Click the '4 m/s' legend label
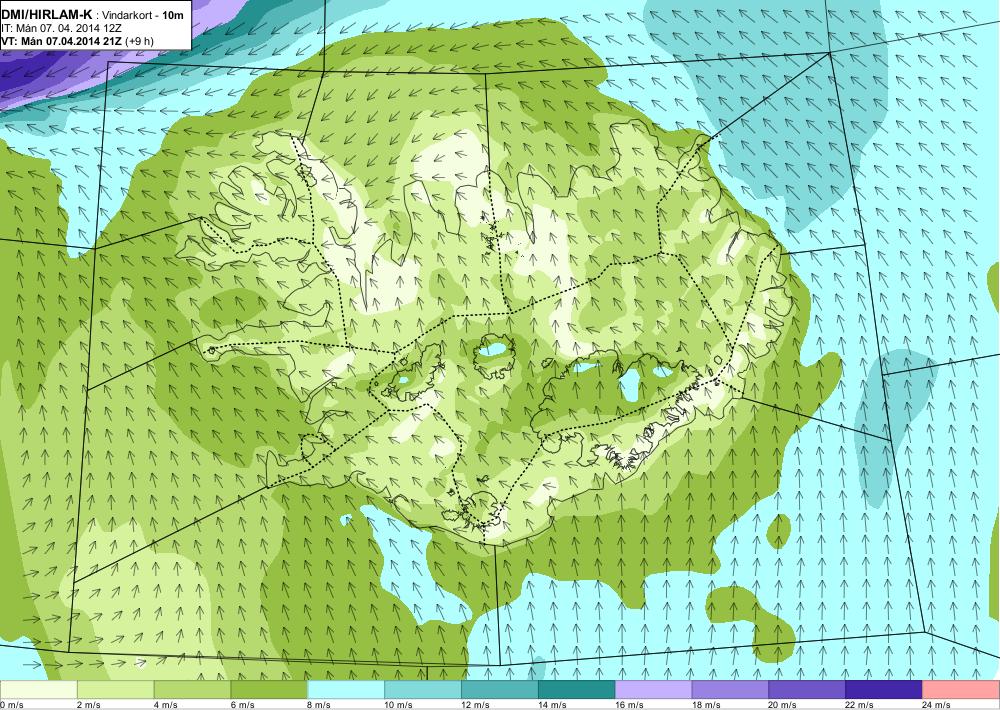The height and width of the screenshot is (710, 1000). pyautogui.click(x=166, y=705)
